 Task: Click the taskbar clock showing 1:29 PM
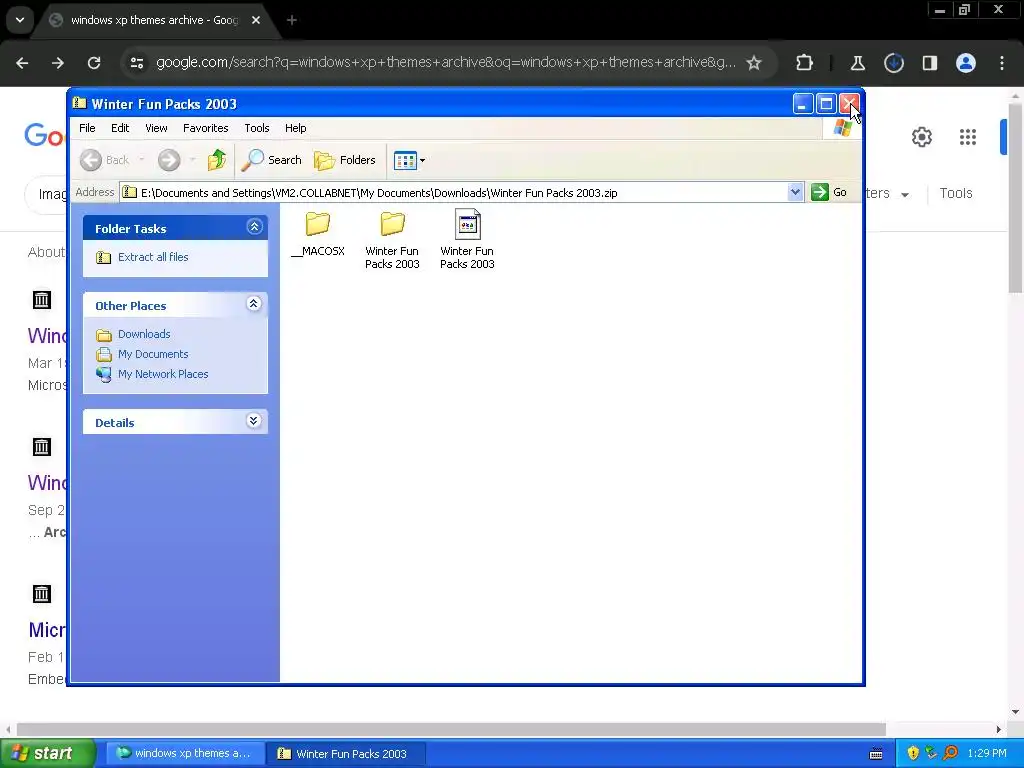(987, 753)
